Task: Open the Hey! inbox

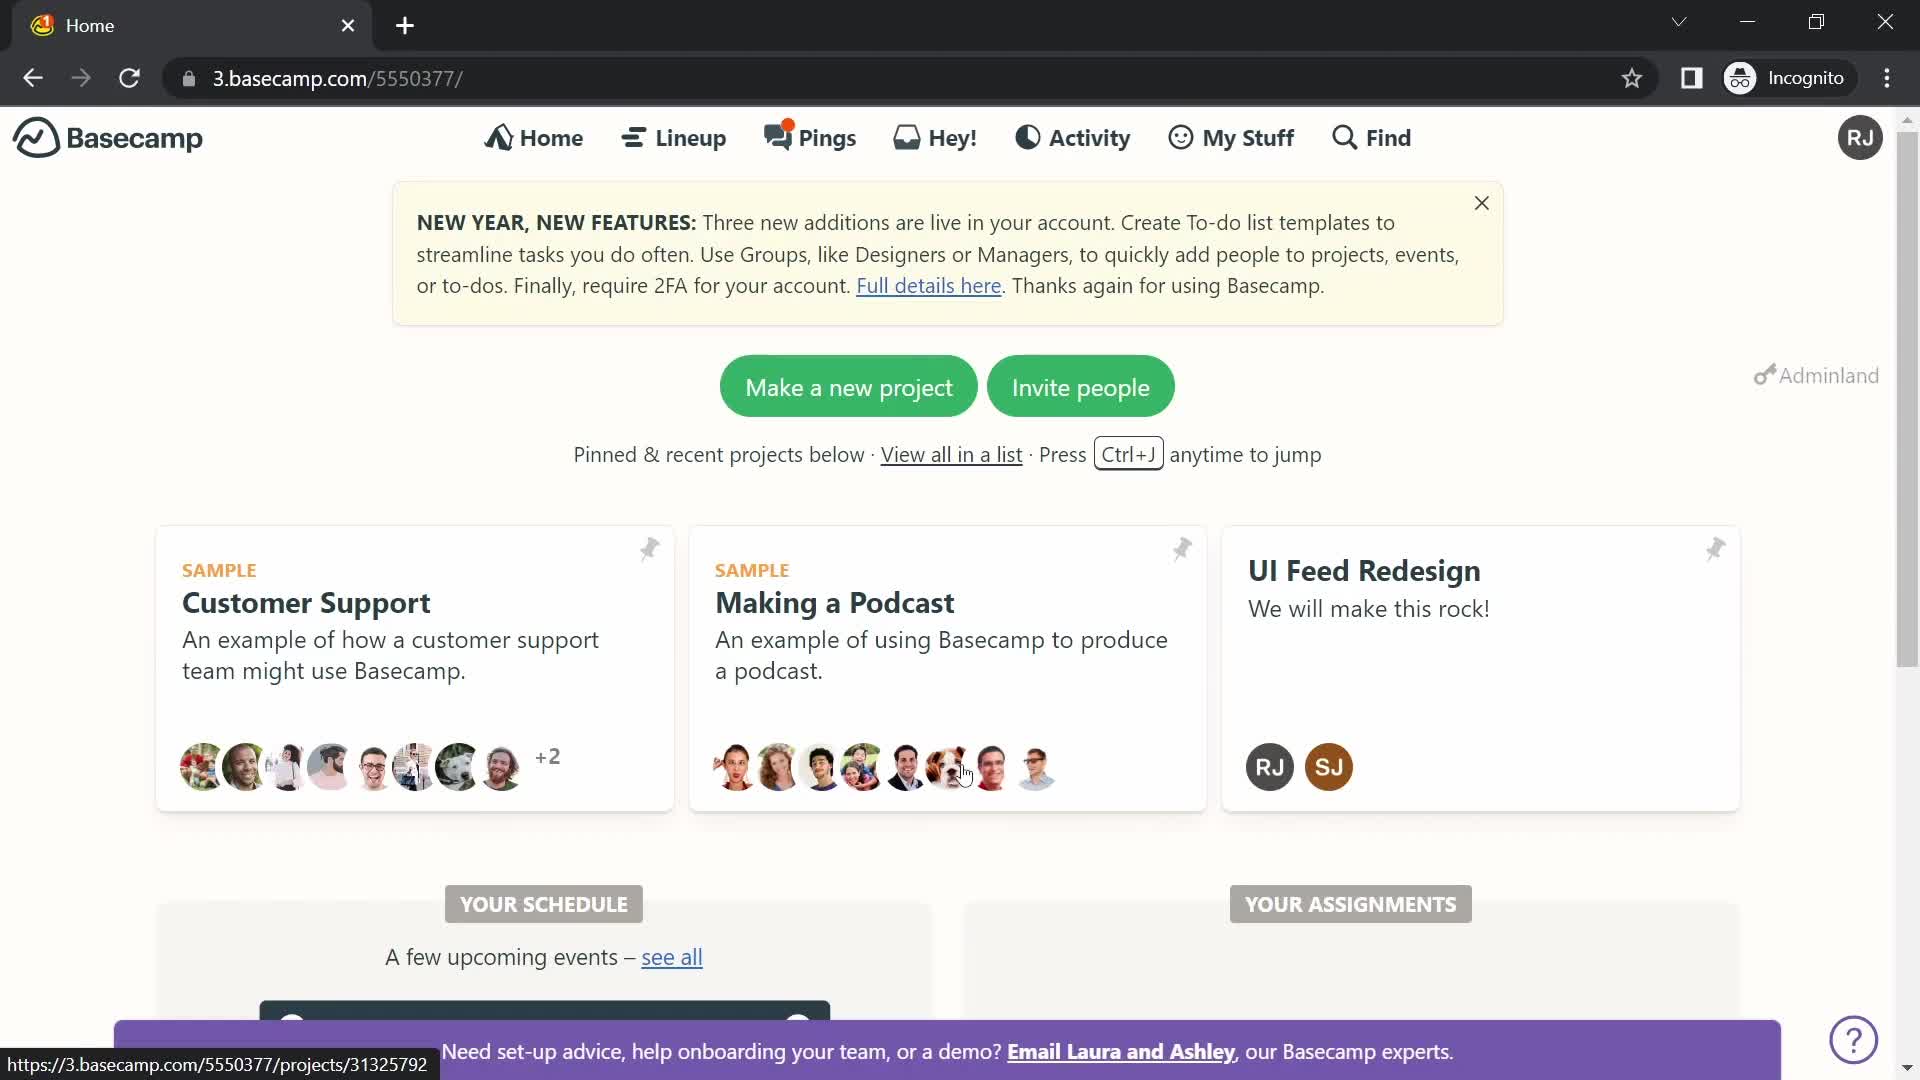Action: (x=935, y=138)
